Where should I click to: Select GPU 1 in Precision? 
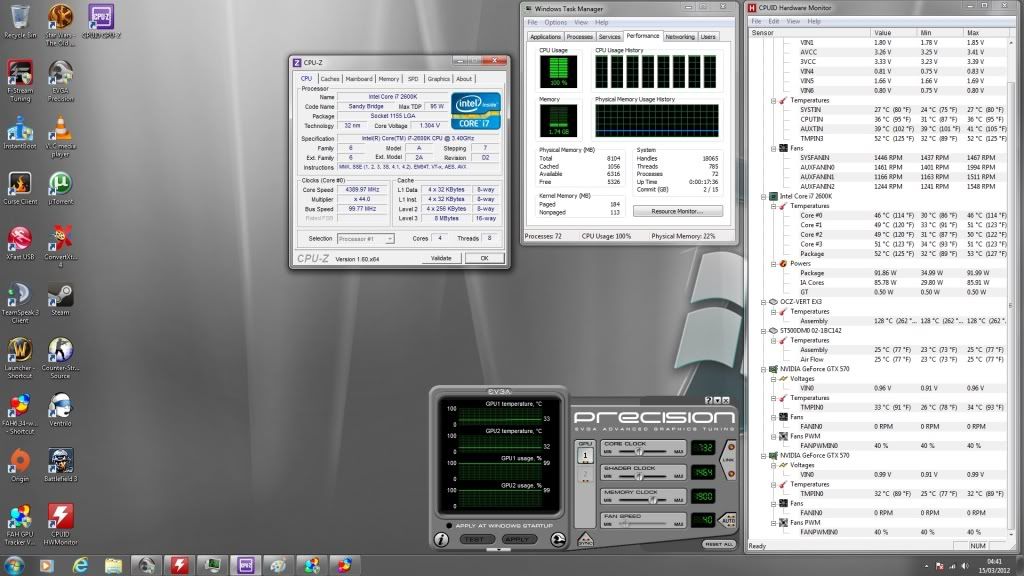pos(586,455)
